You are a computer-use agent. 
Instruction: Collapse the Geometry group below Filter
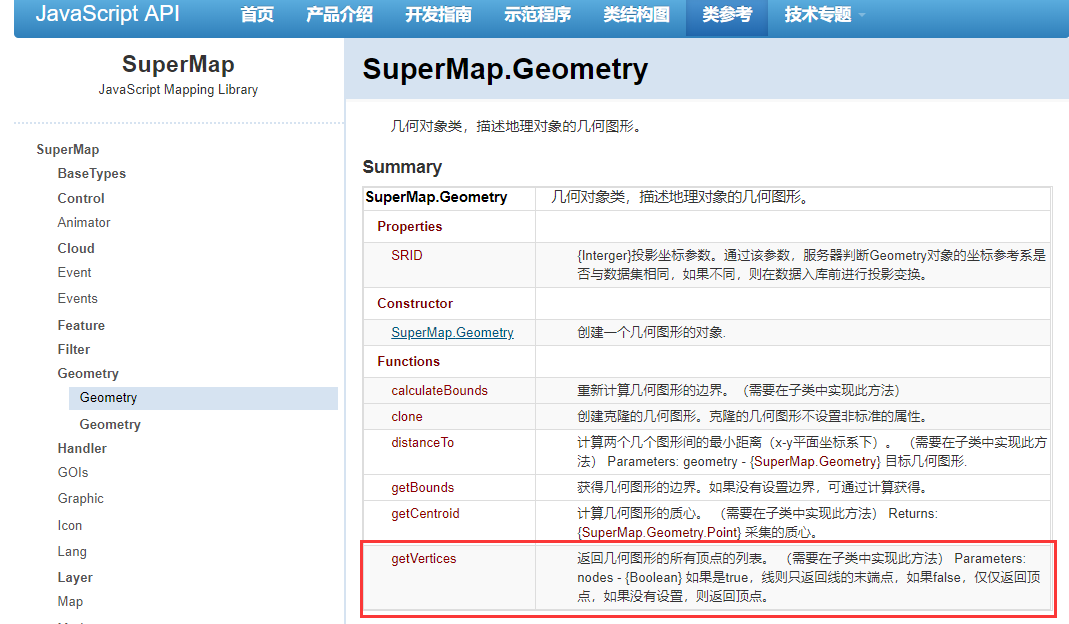(88, 374)
